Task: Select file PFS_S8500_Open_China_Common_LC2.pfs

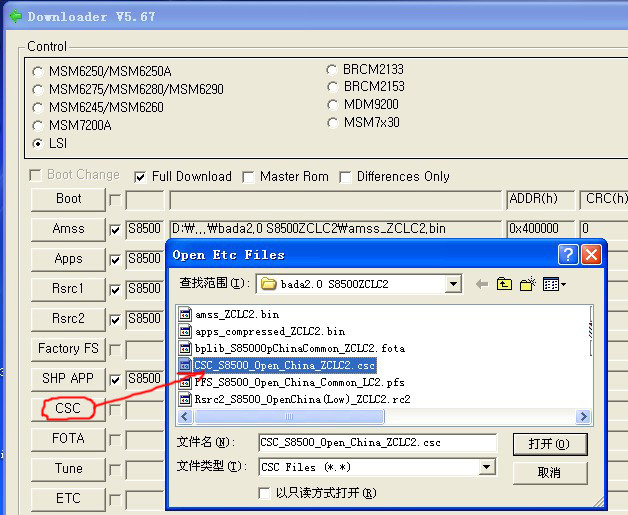Action: [300, 382]
